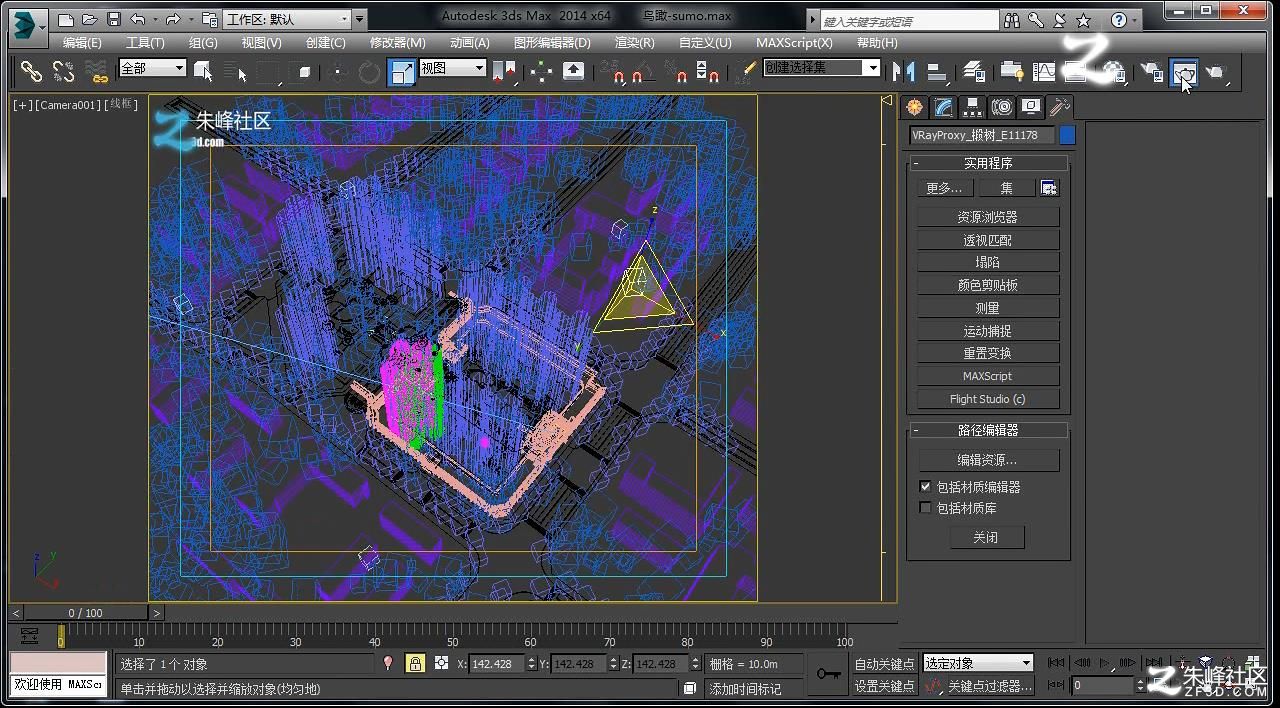Switch to the Motion command panel tab
Viewport: 1280px width, 708px height.
pos(1001,107)
